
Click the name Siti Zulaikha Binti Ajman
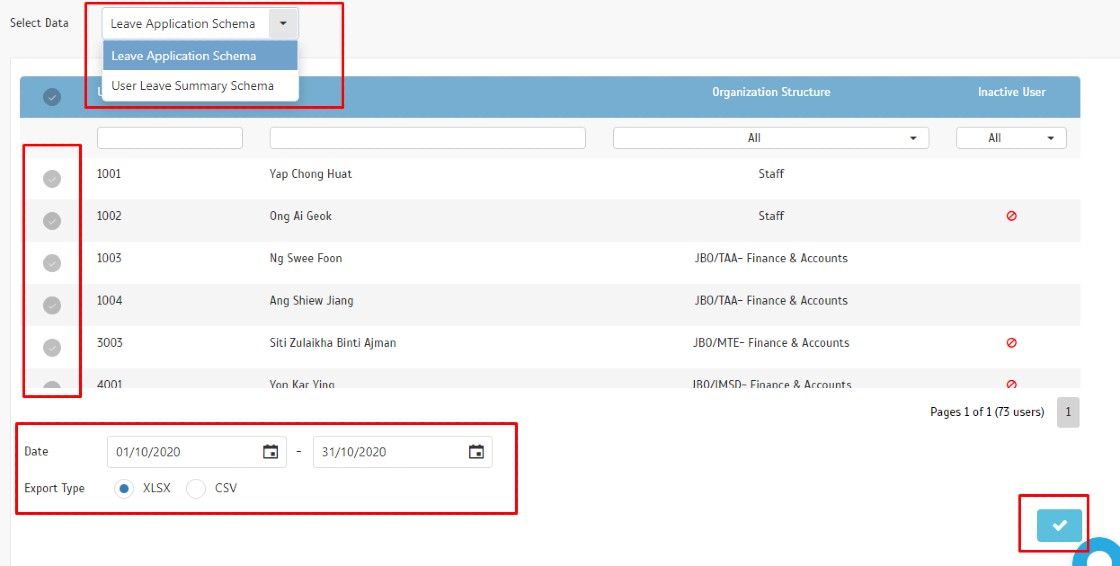pos(333,342)
